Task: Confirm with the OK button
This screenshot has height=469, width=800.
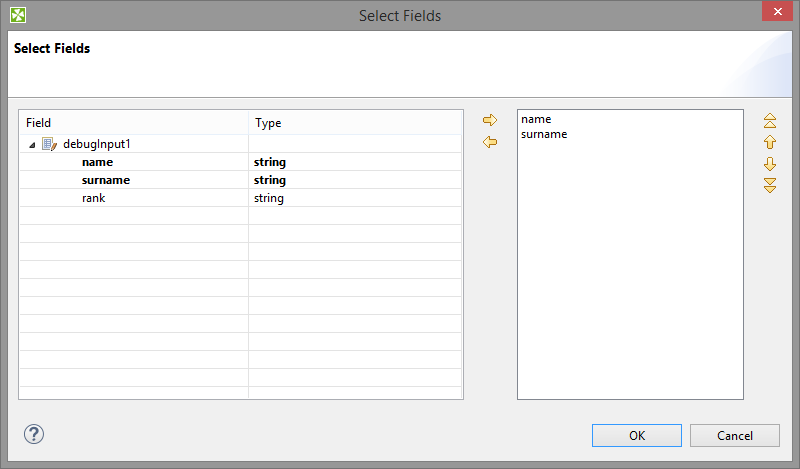Action: coord(637,435)
